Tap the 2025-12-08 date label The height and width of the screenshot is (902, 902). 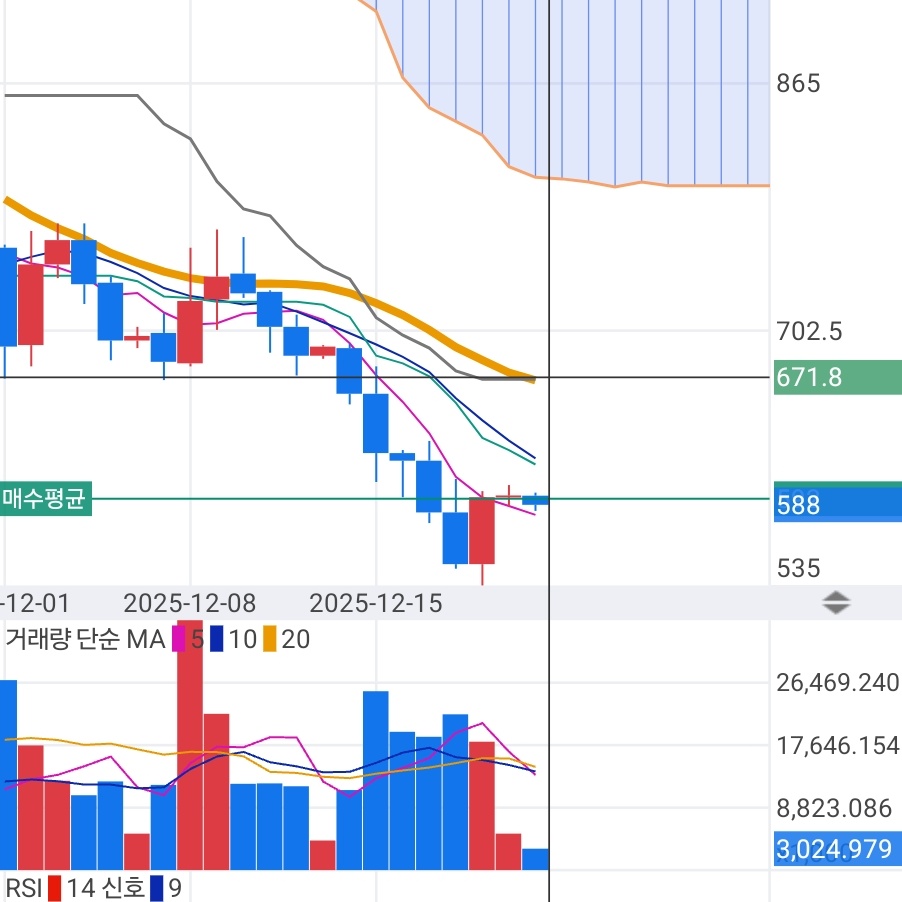189,603
